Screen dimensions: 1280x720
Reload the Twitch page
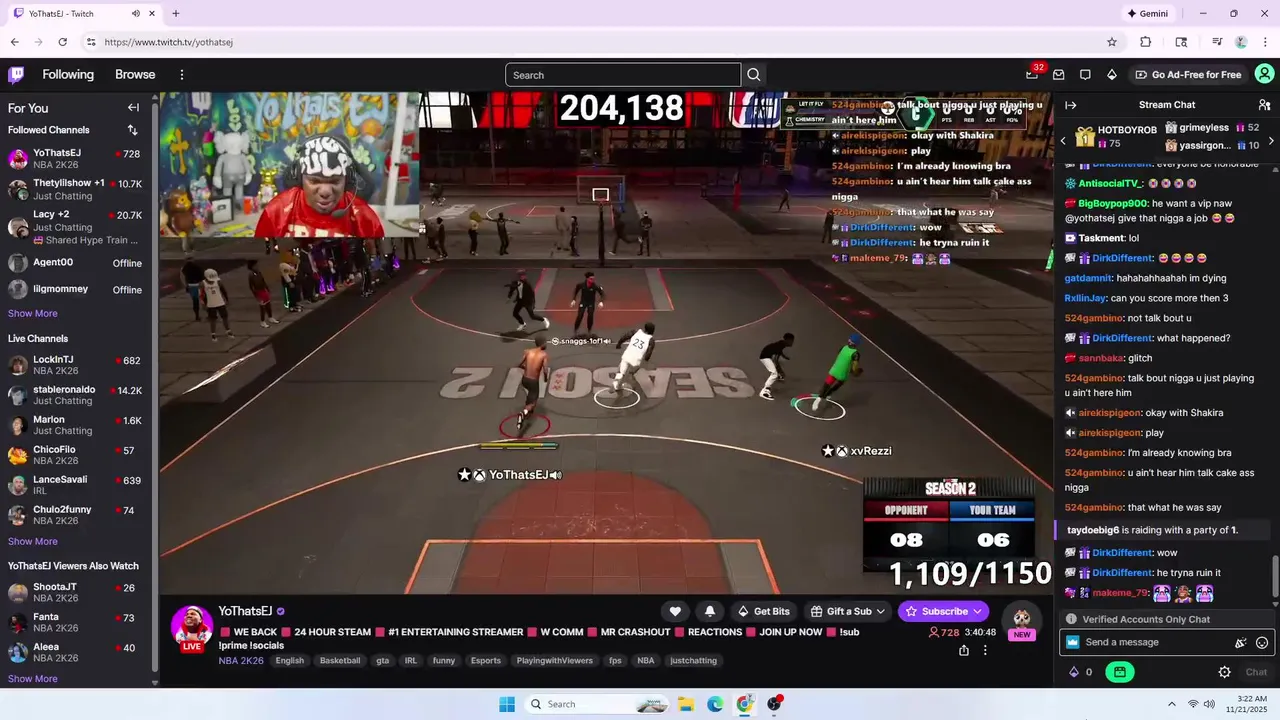click(62, 42)
